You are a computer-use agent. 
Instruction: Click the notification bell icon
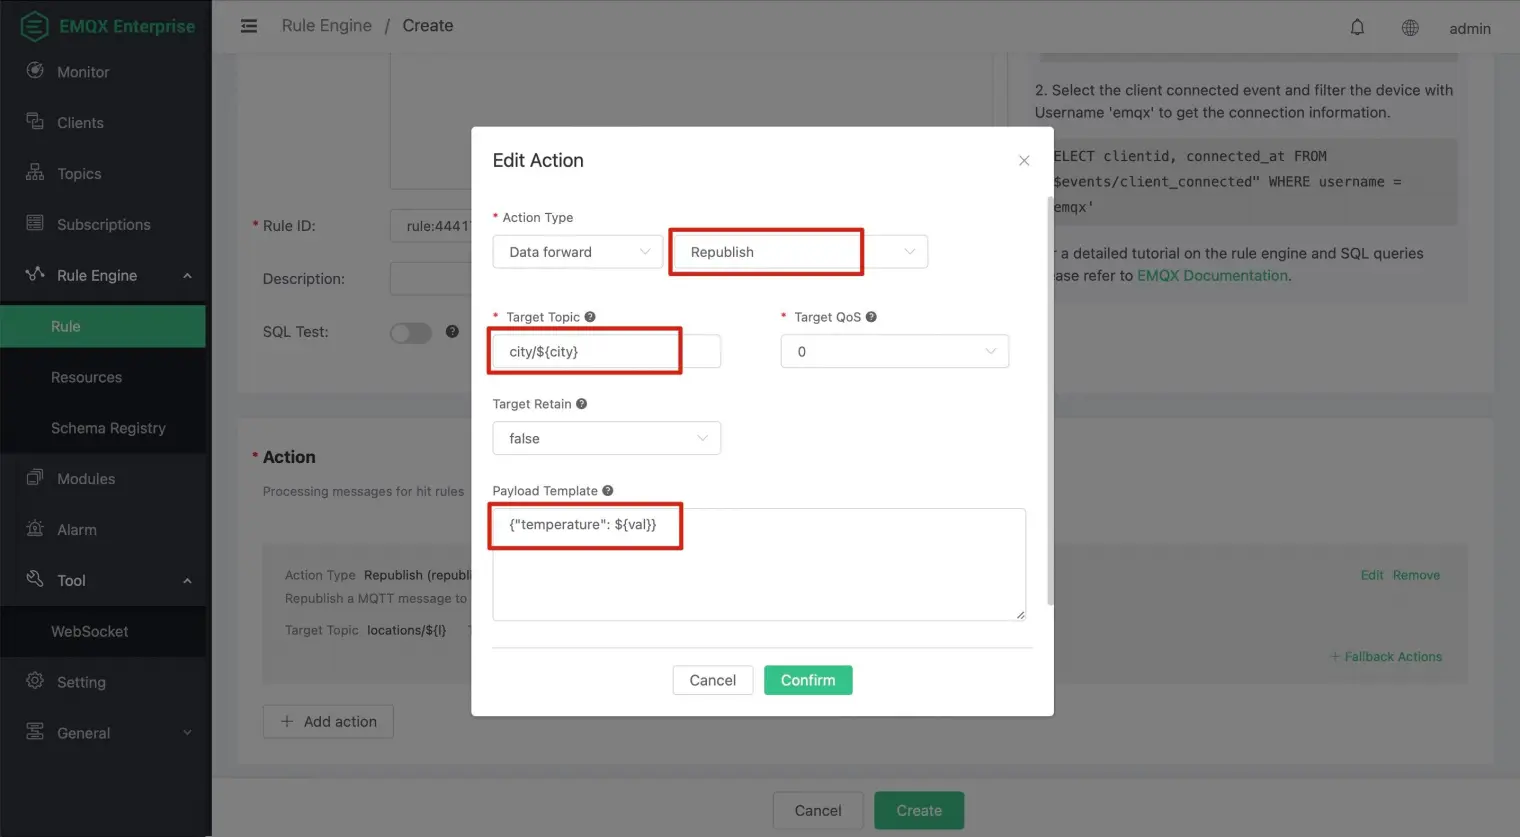pos(1357,28)
